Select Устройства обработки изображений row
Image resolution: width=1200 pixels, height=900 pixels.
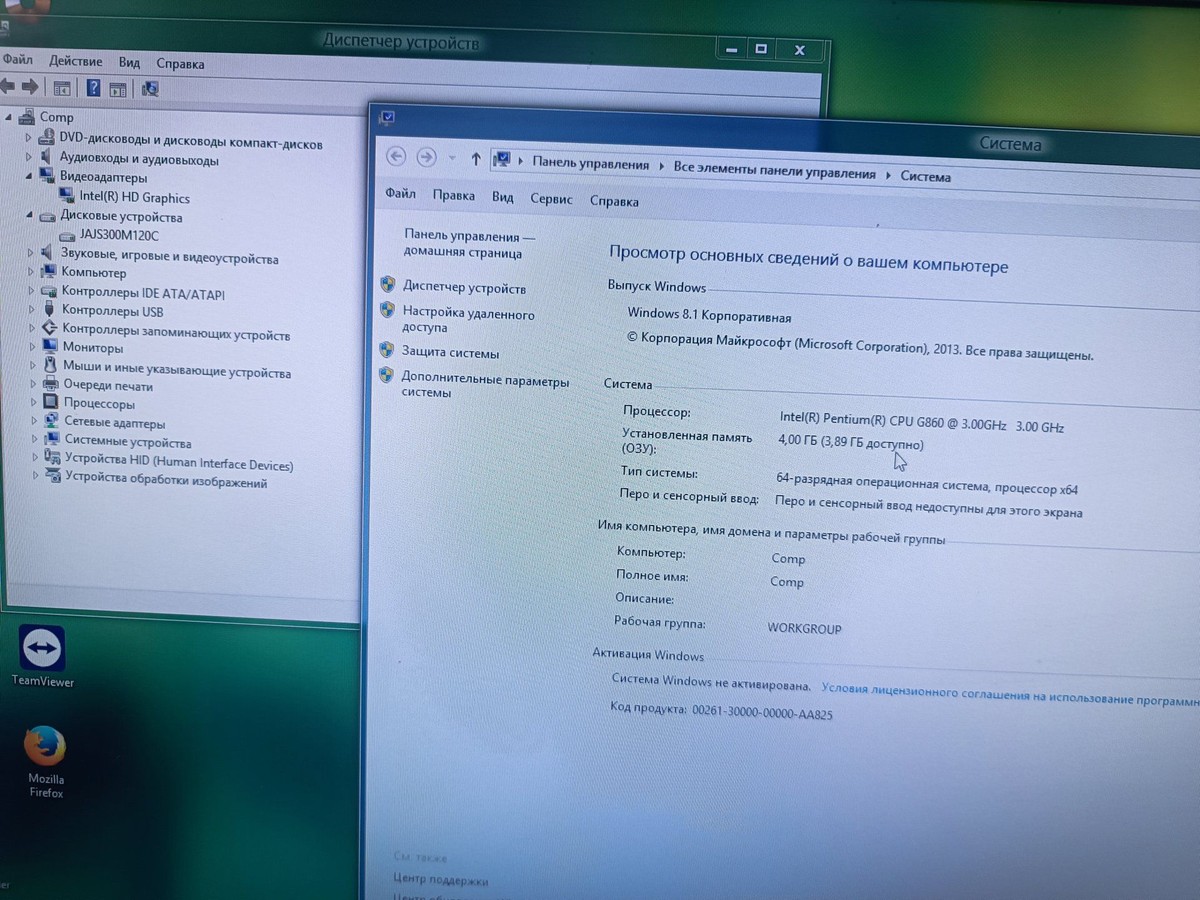pyautogui.click(x=166, y=480)
